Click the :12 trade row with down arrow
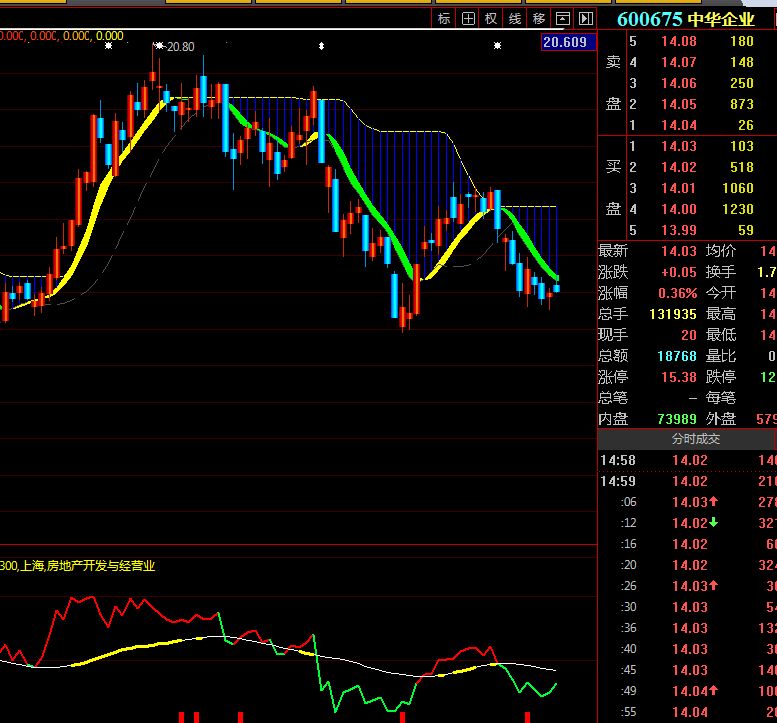Viewport: 777px width, 723px height. pos(687,523)
